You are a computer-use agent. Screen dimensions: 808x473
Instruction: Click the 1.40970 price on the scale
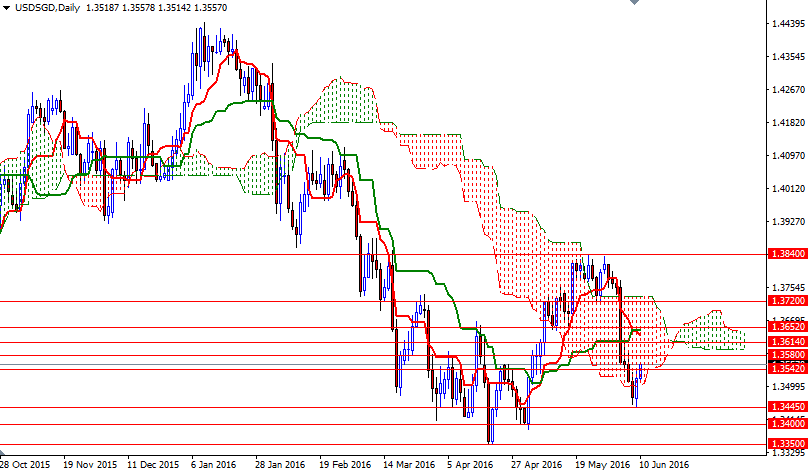click(x=786, y=156)
